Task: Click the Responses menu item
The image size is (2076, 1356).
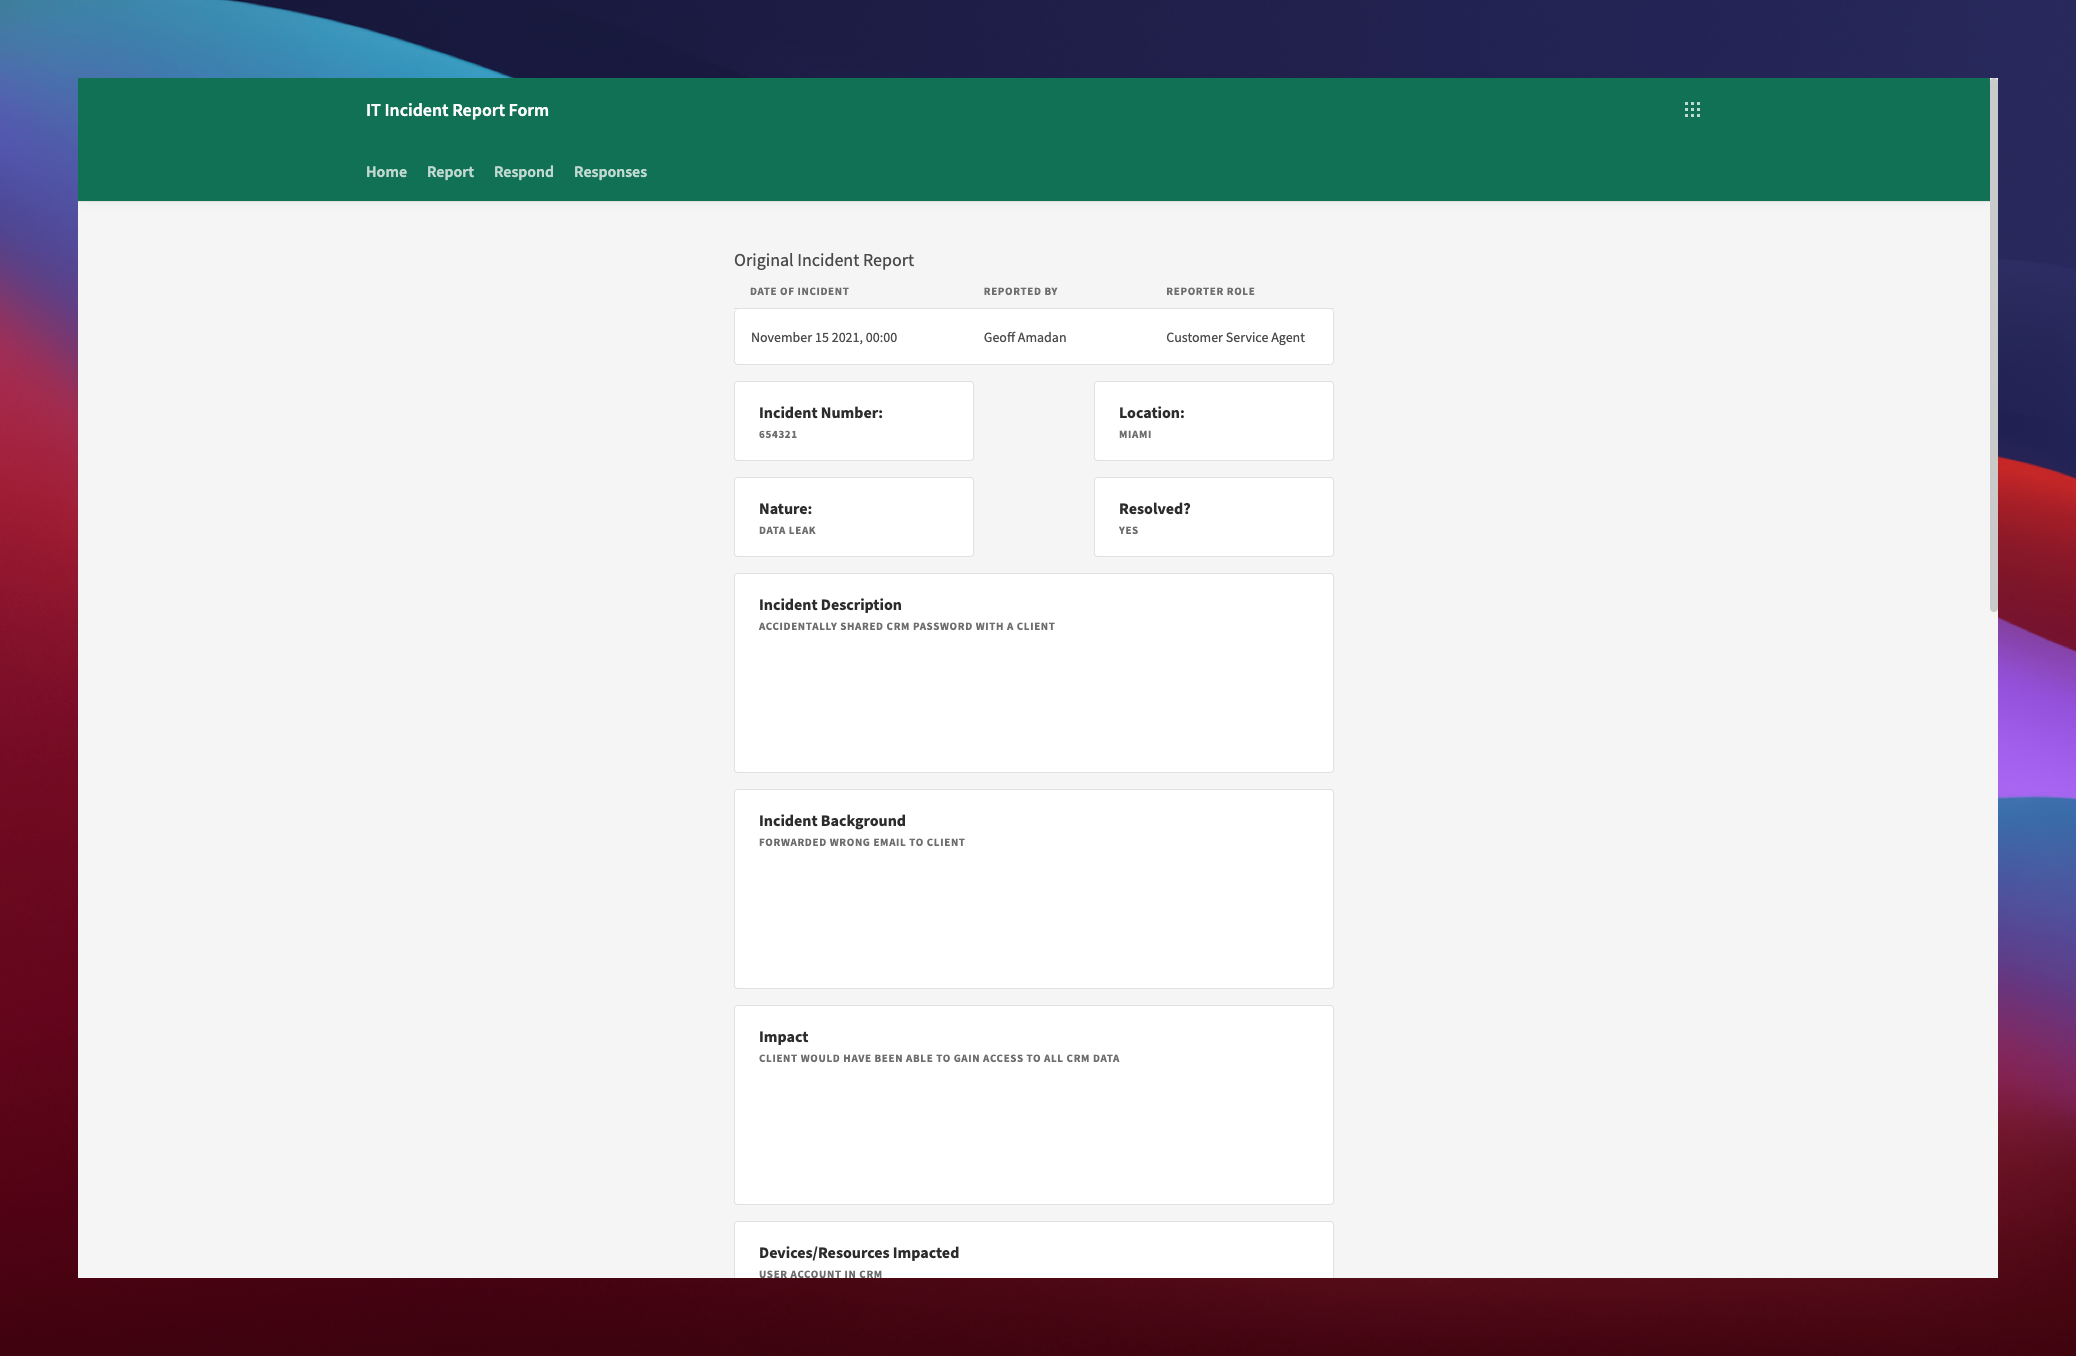Action: point(608,171)
